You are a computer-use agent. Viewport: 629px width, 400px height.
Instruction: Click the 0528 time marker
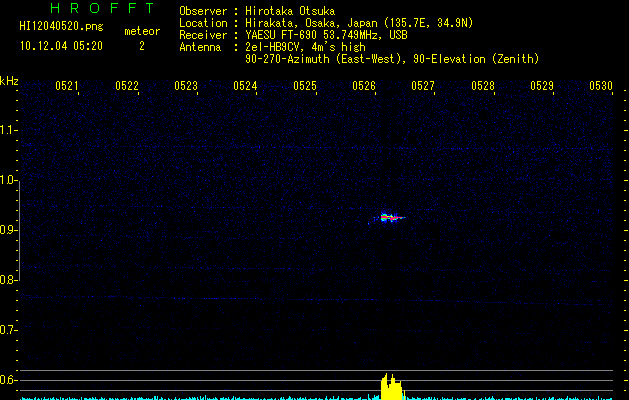[483, 86]
